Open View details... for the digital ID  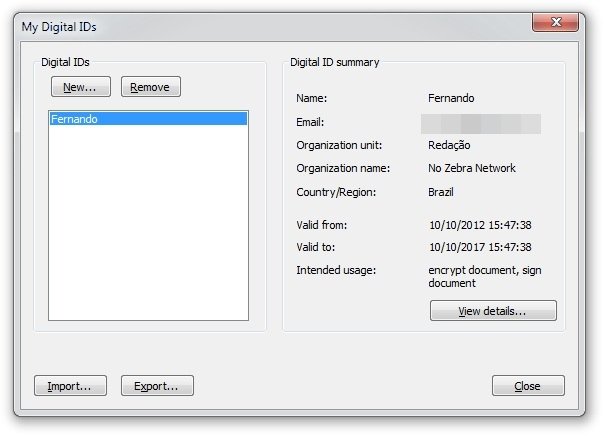(x=493, y=310)
